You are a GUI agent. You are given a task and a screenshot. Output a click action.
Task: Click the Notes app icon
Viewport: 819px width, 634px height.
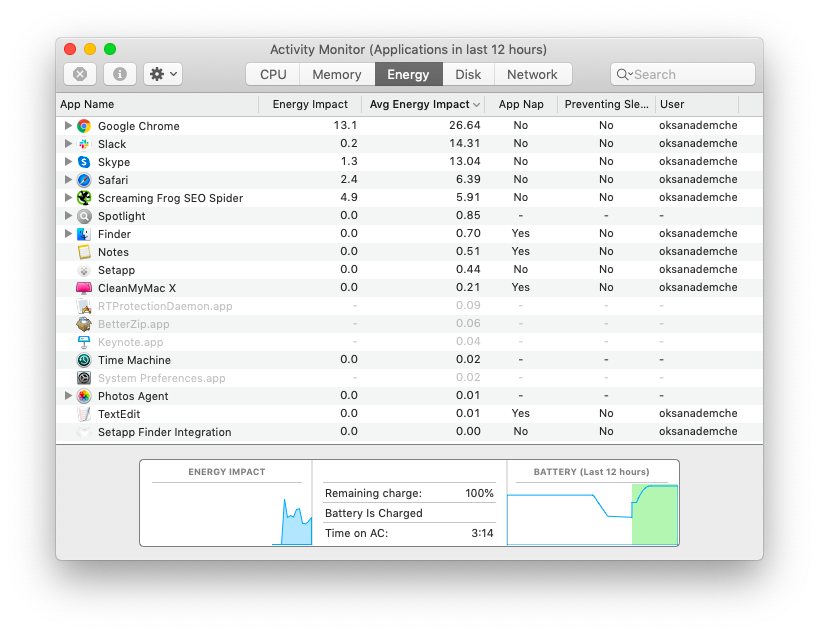pyautogui.click(x=84, y=252)
